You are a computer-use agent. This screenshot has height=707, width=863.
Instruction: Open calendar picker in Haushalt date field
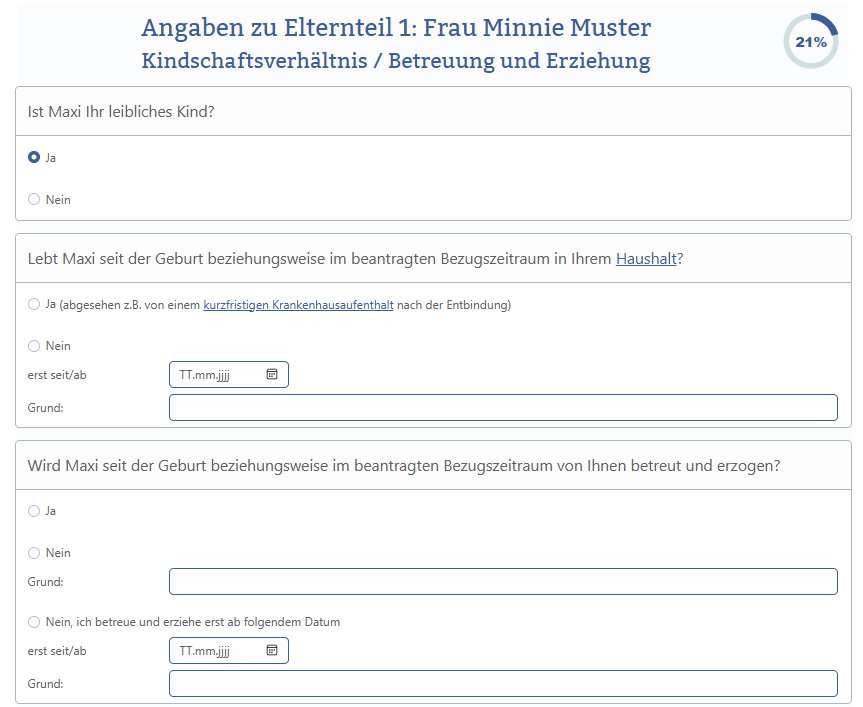click(272, 375)
